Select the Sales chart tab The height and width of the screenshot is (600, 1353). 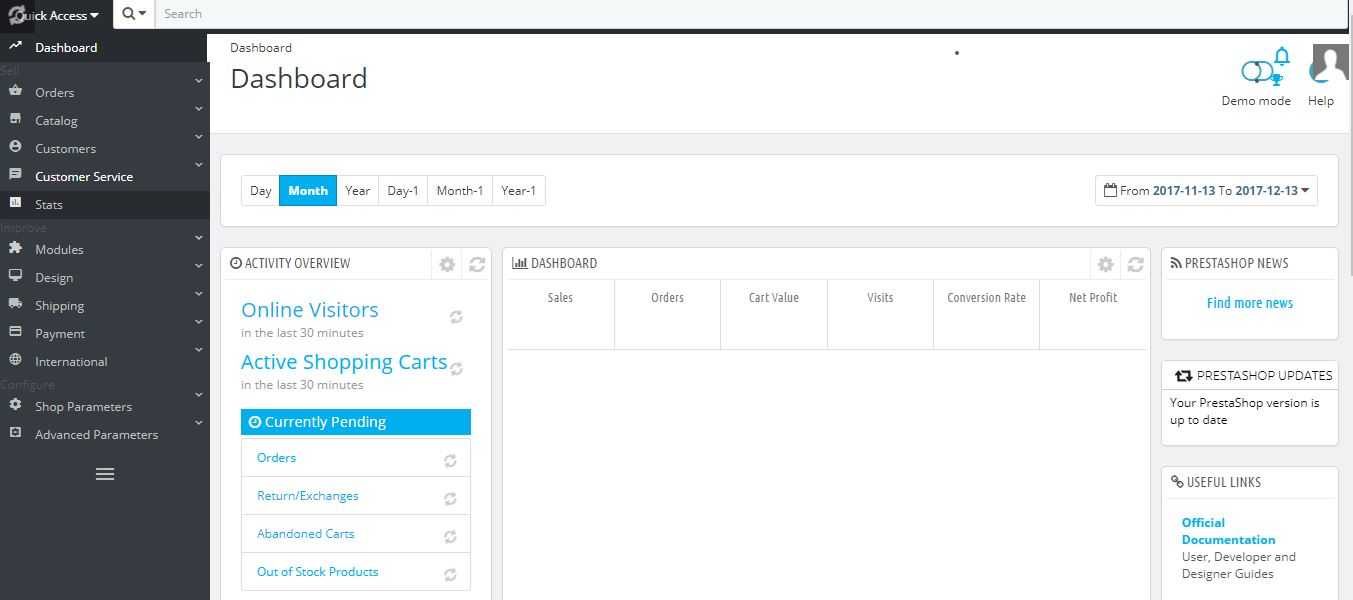(561, 315)
